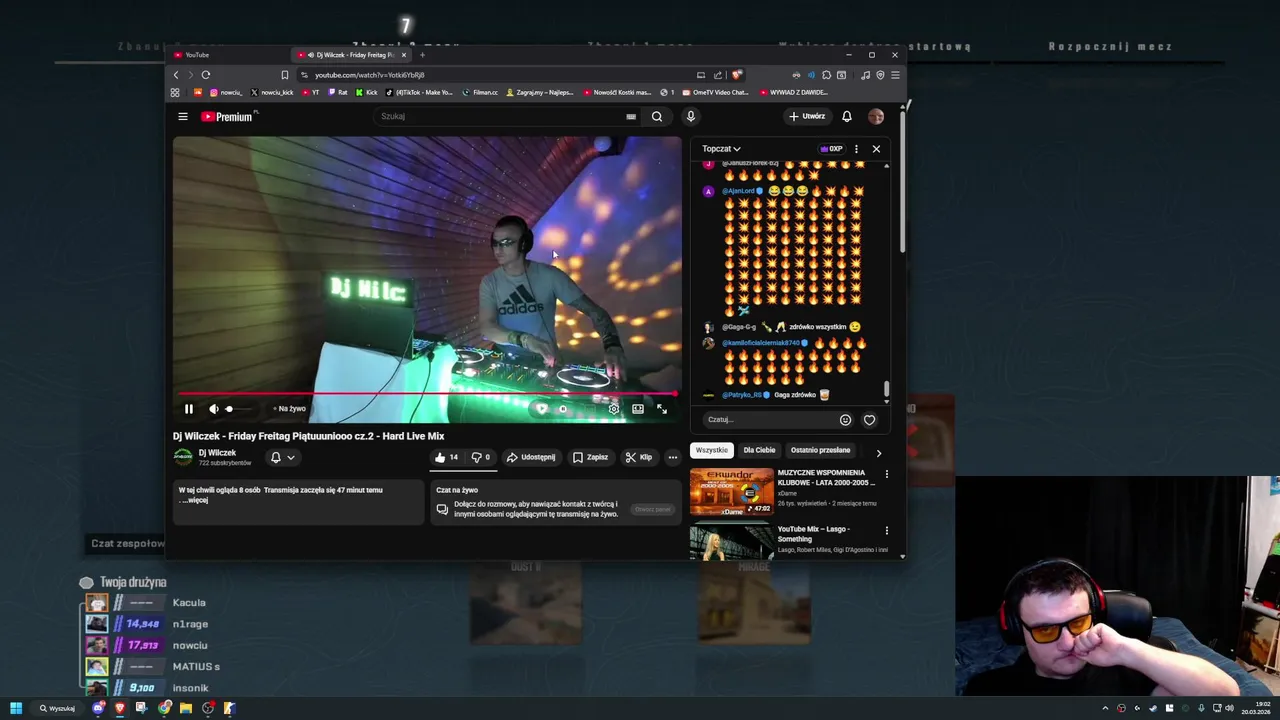
Task: Open File Explorer from taskbar
Action: click(186, 708)
